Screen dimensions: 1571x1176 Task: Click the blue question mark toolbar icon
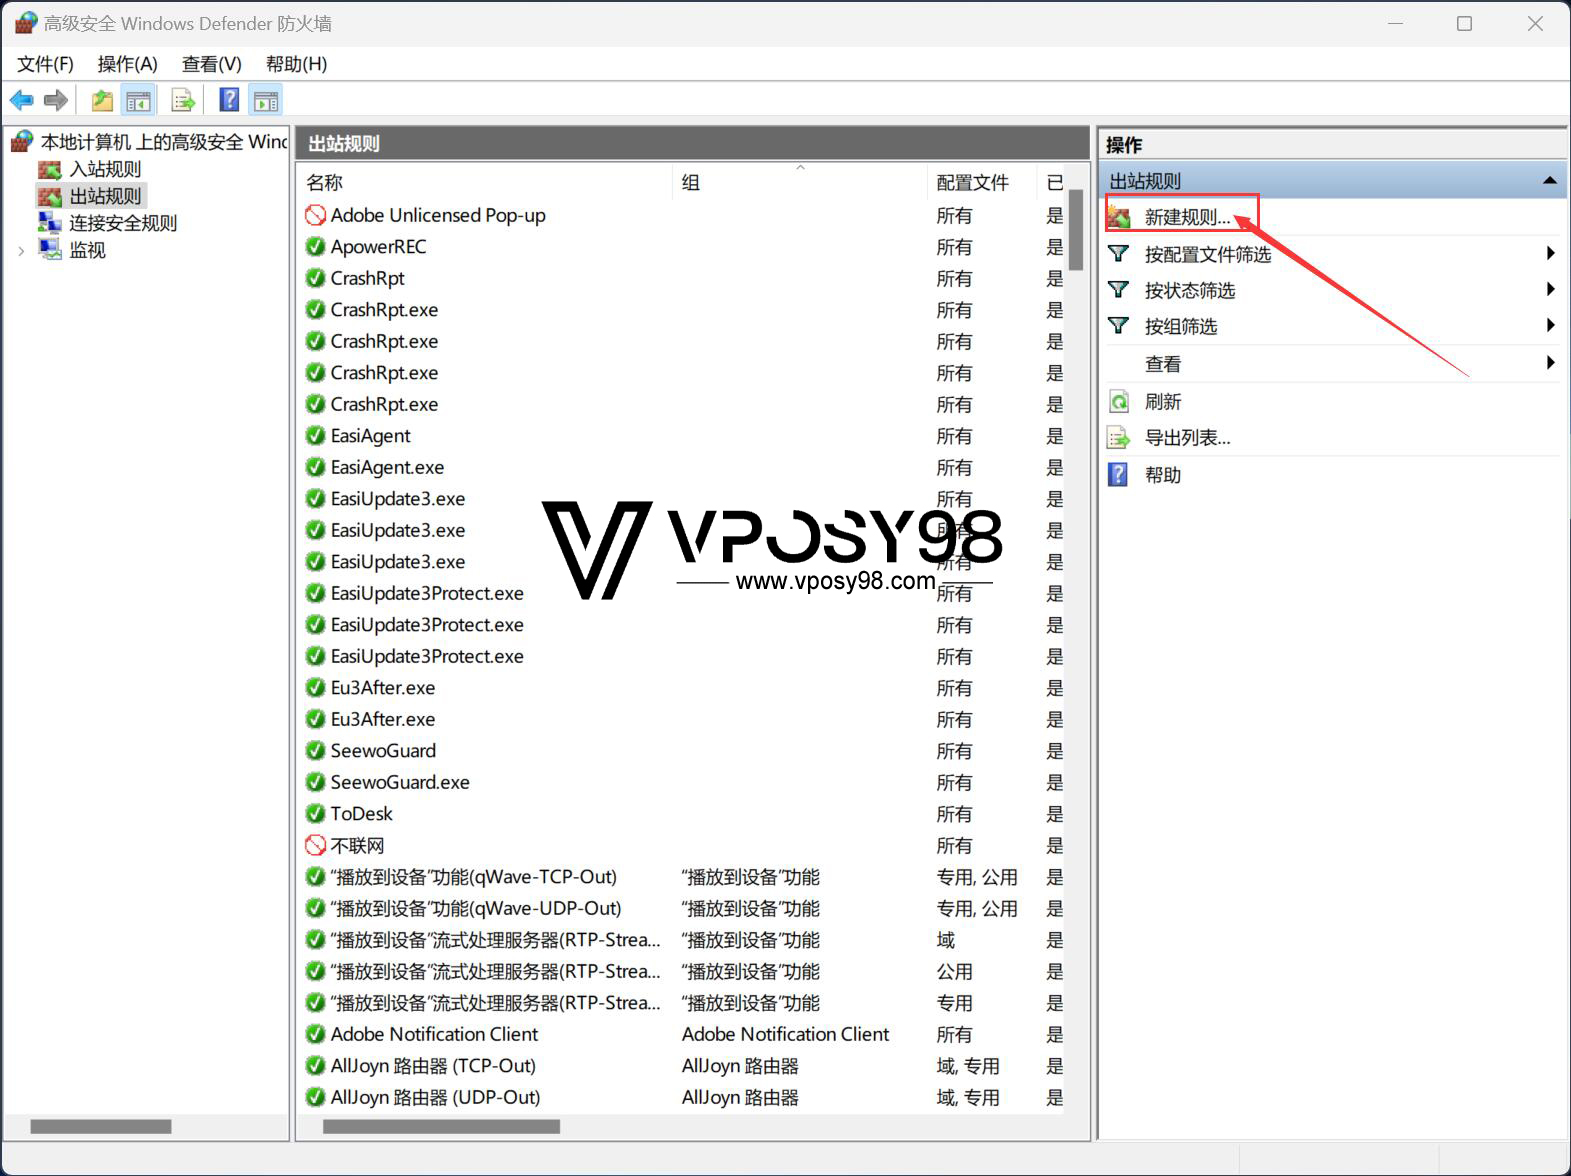229,100
